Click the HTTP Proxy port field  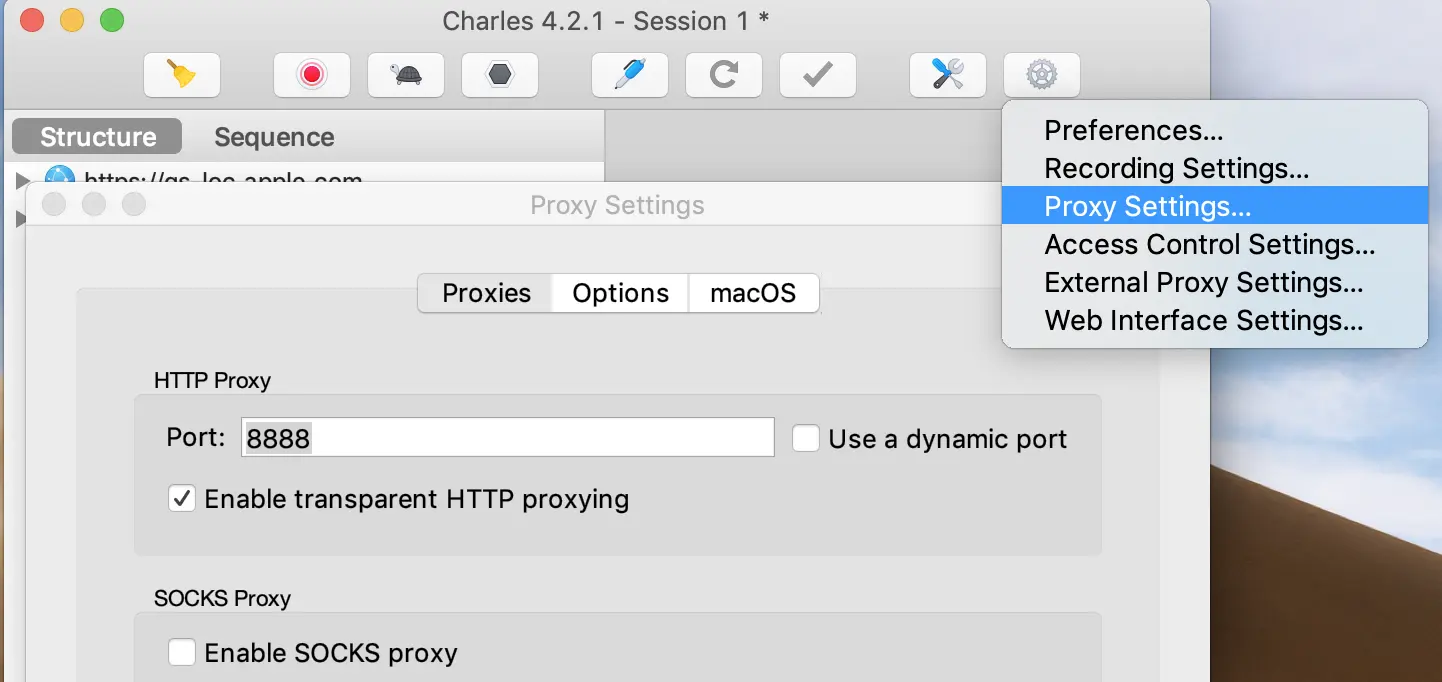(508, 438)
